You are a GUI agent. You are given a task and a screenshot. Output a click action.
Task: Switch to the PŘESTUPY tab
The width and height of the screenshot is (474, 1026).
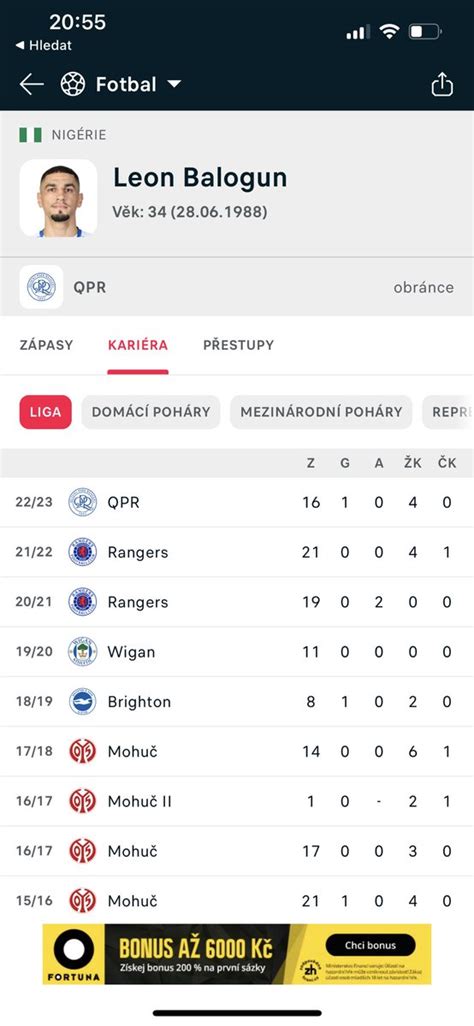pyautogui.click(x=238, y=345)
